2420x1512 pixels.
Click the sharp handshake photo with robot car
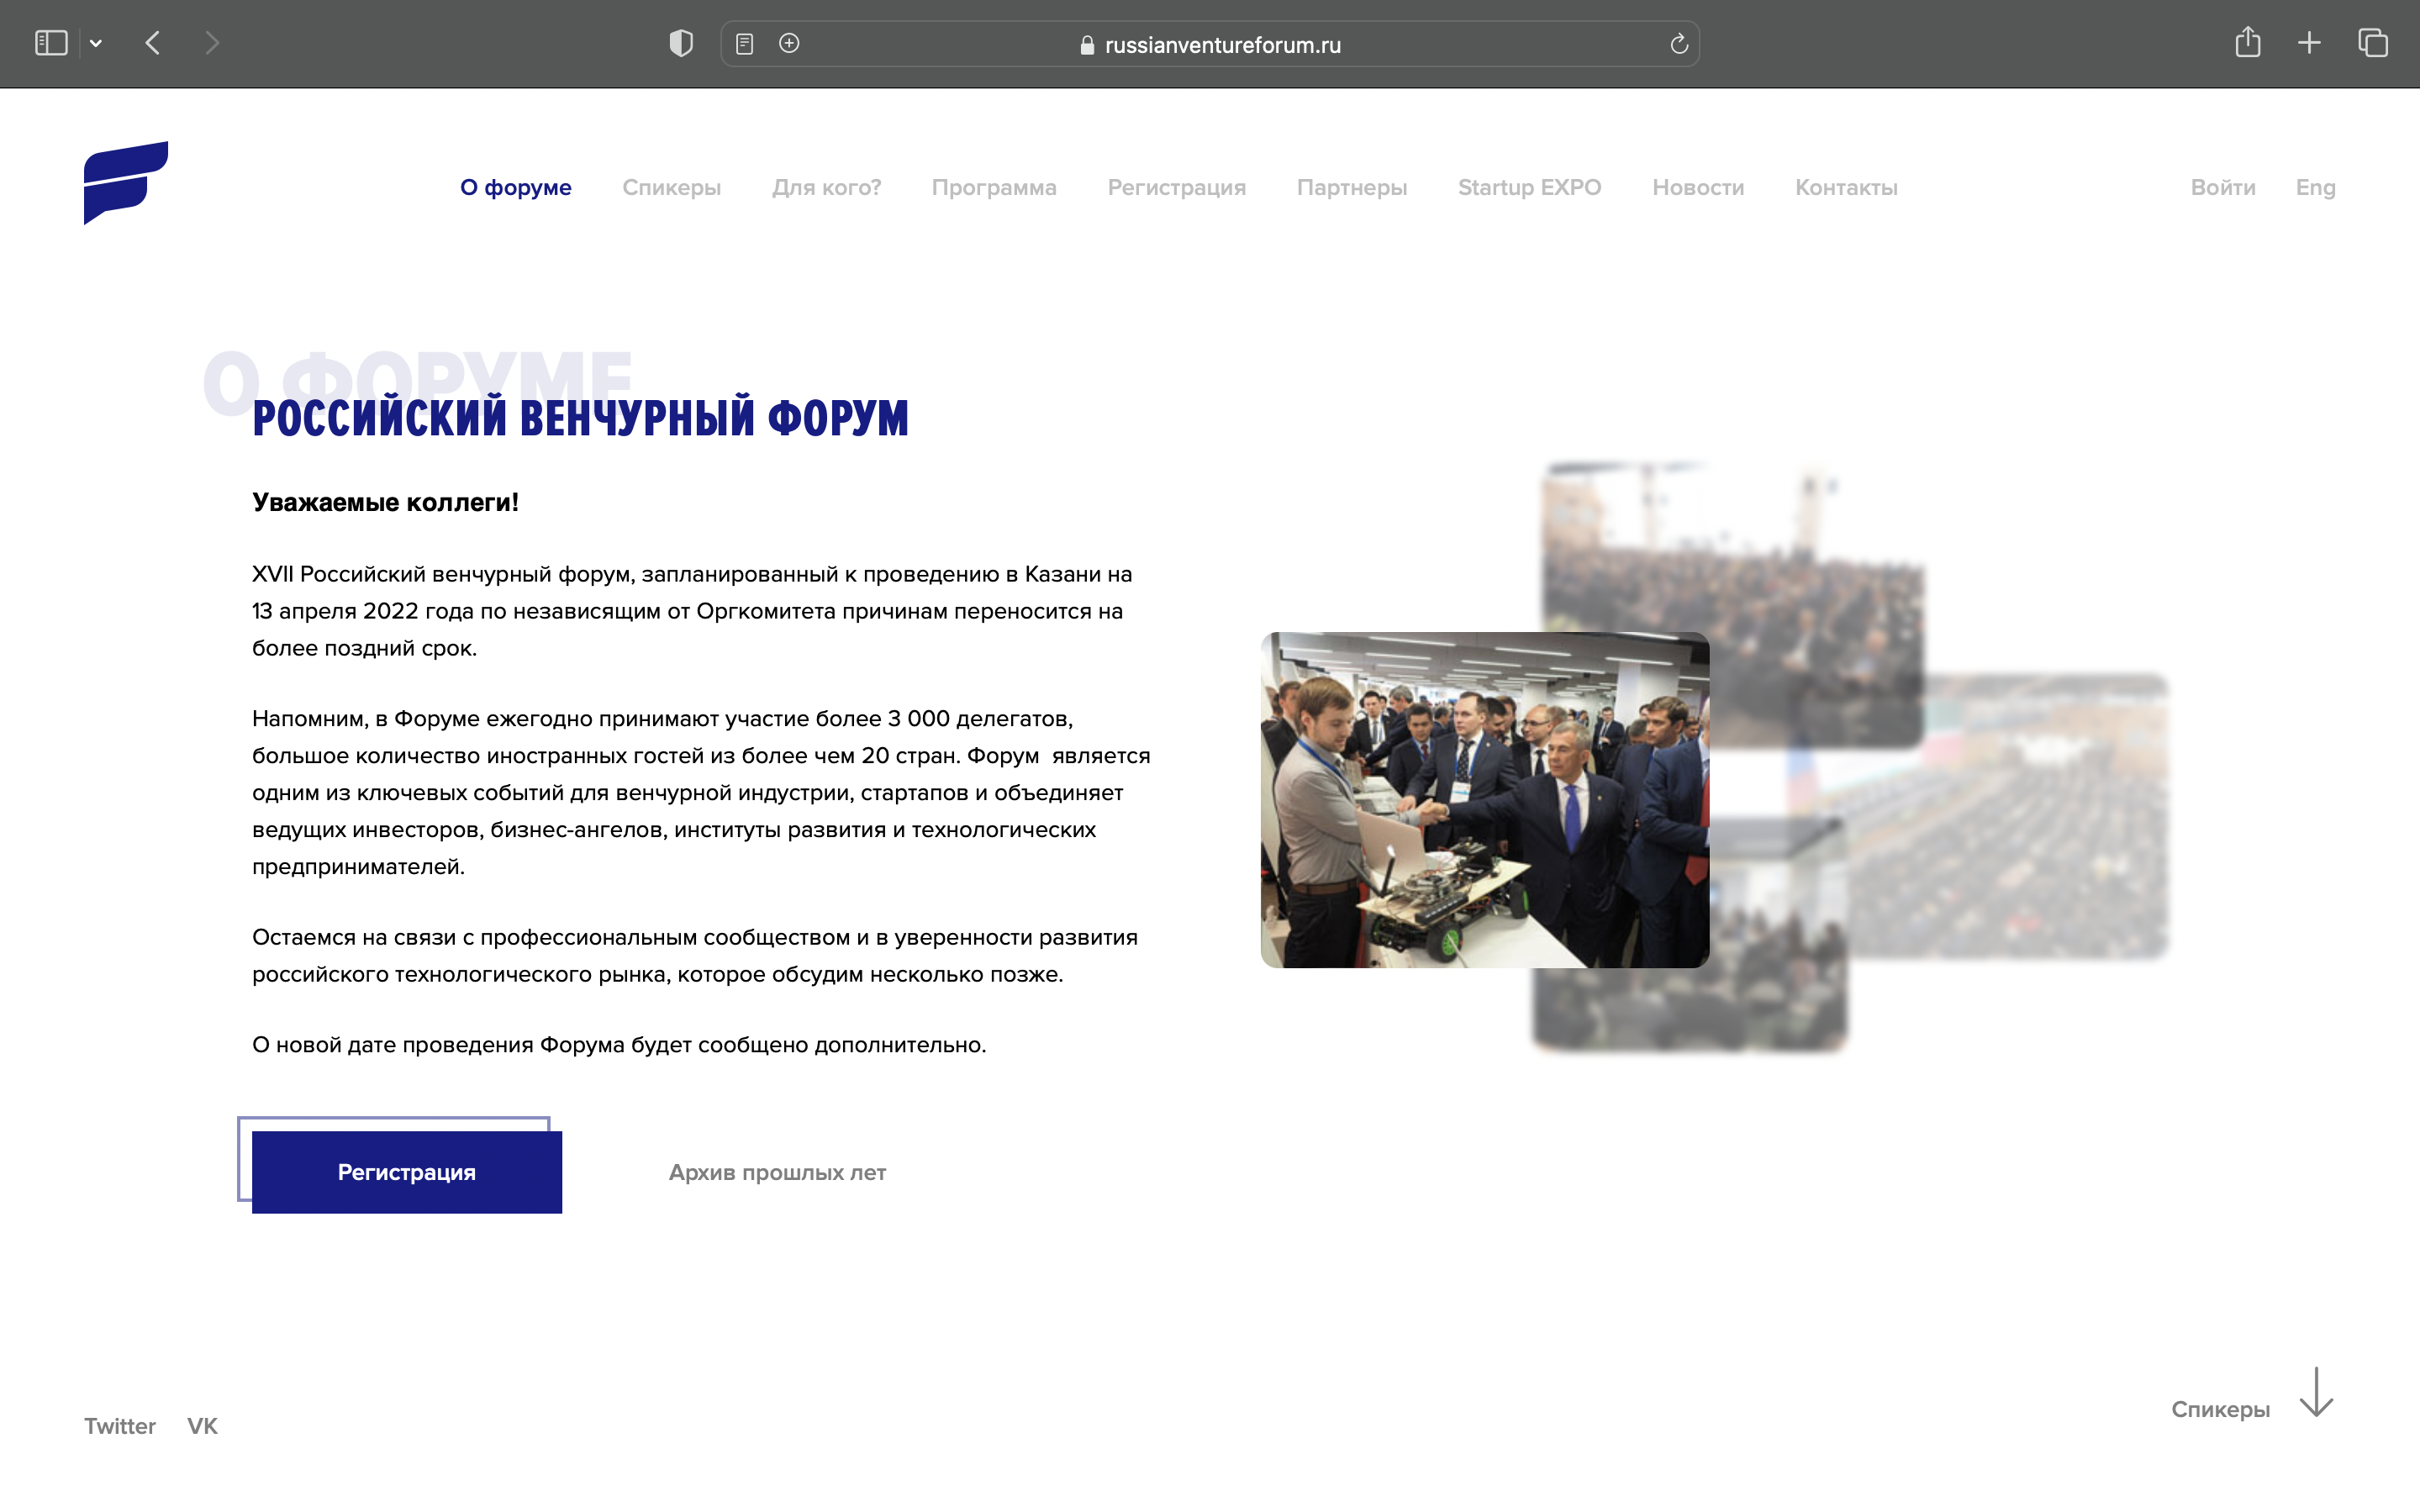1485,800
